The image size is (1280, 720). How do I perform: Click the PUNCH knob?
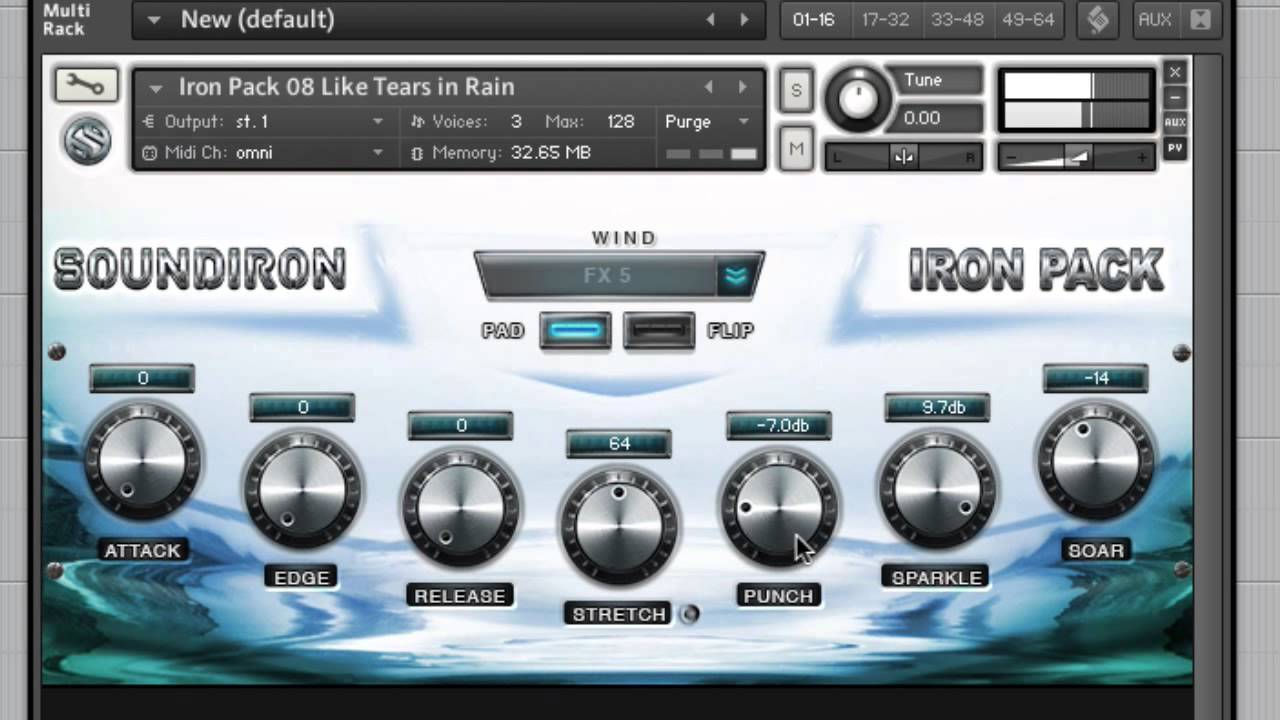coord(778,507)
